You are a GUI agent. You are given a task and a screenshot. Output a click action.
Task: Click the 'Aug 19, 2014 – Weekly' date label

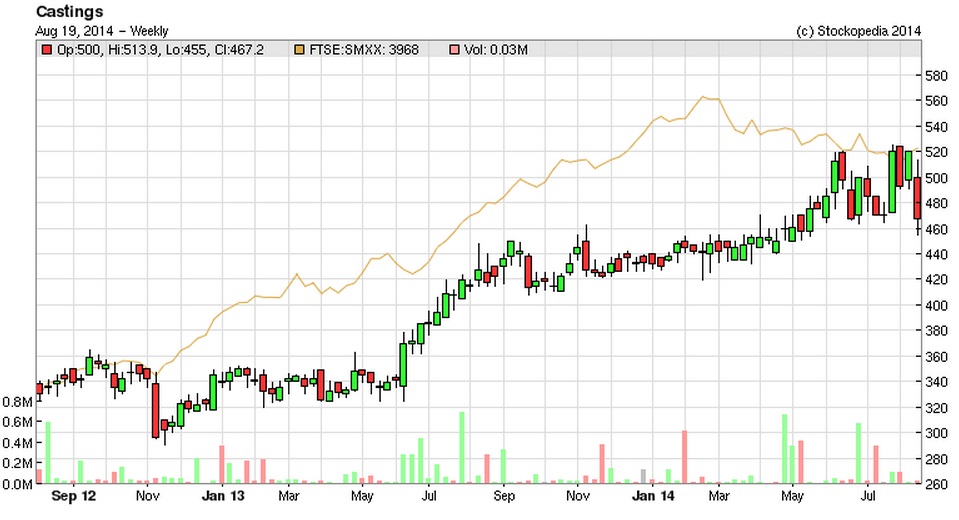click(x=102, y=31)
